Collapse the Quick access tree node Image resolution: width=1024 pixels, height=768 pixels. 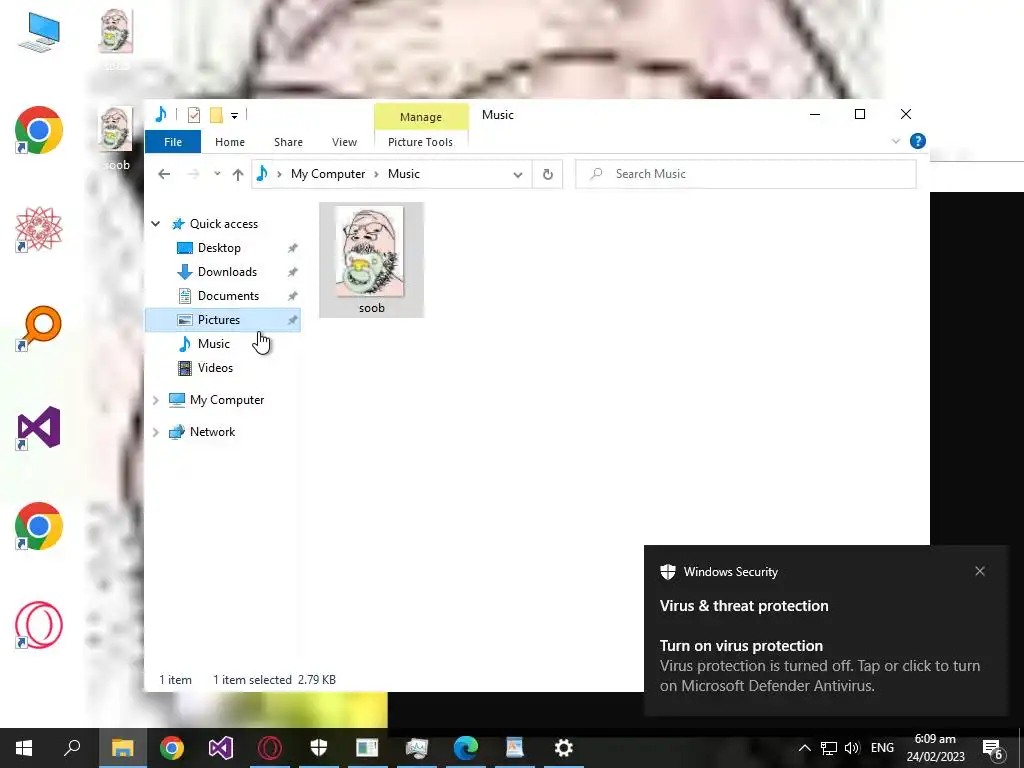click(155, 223)
